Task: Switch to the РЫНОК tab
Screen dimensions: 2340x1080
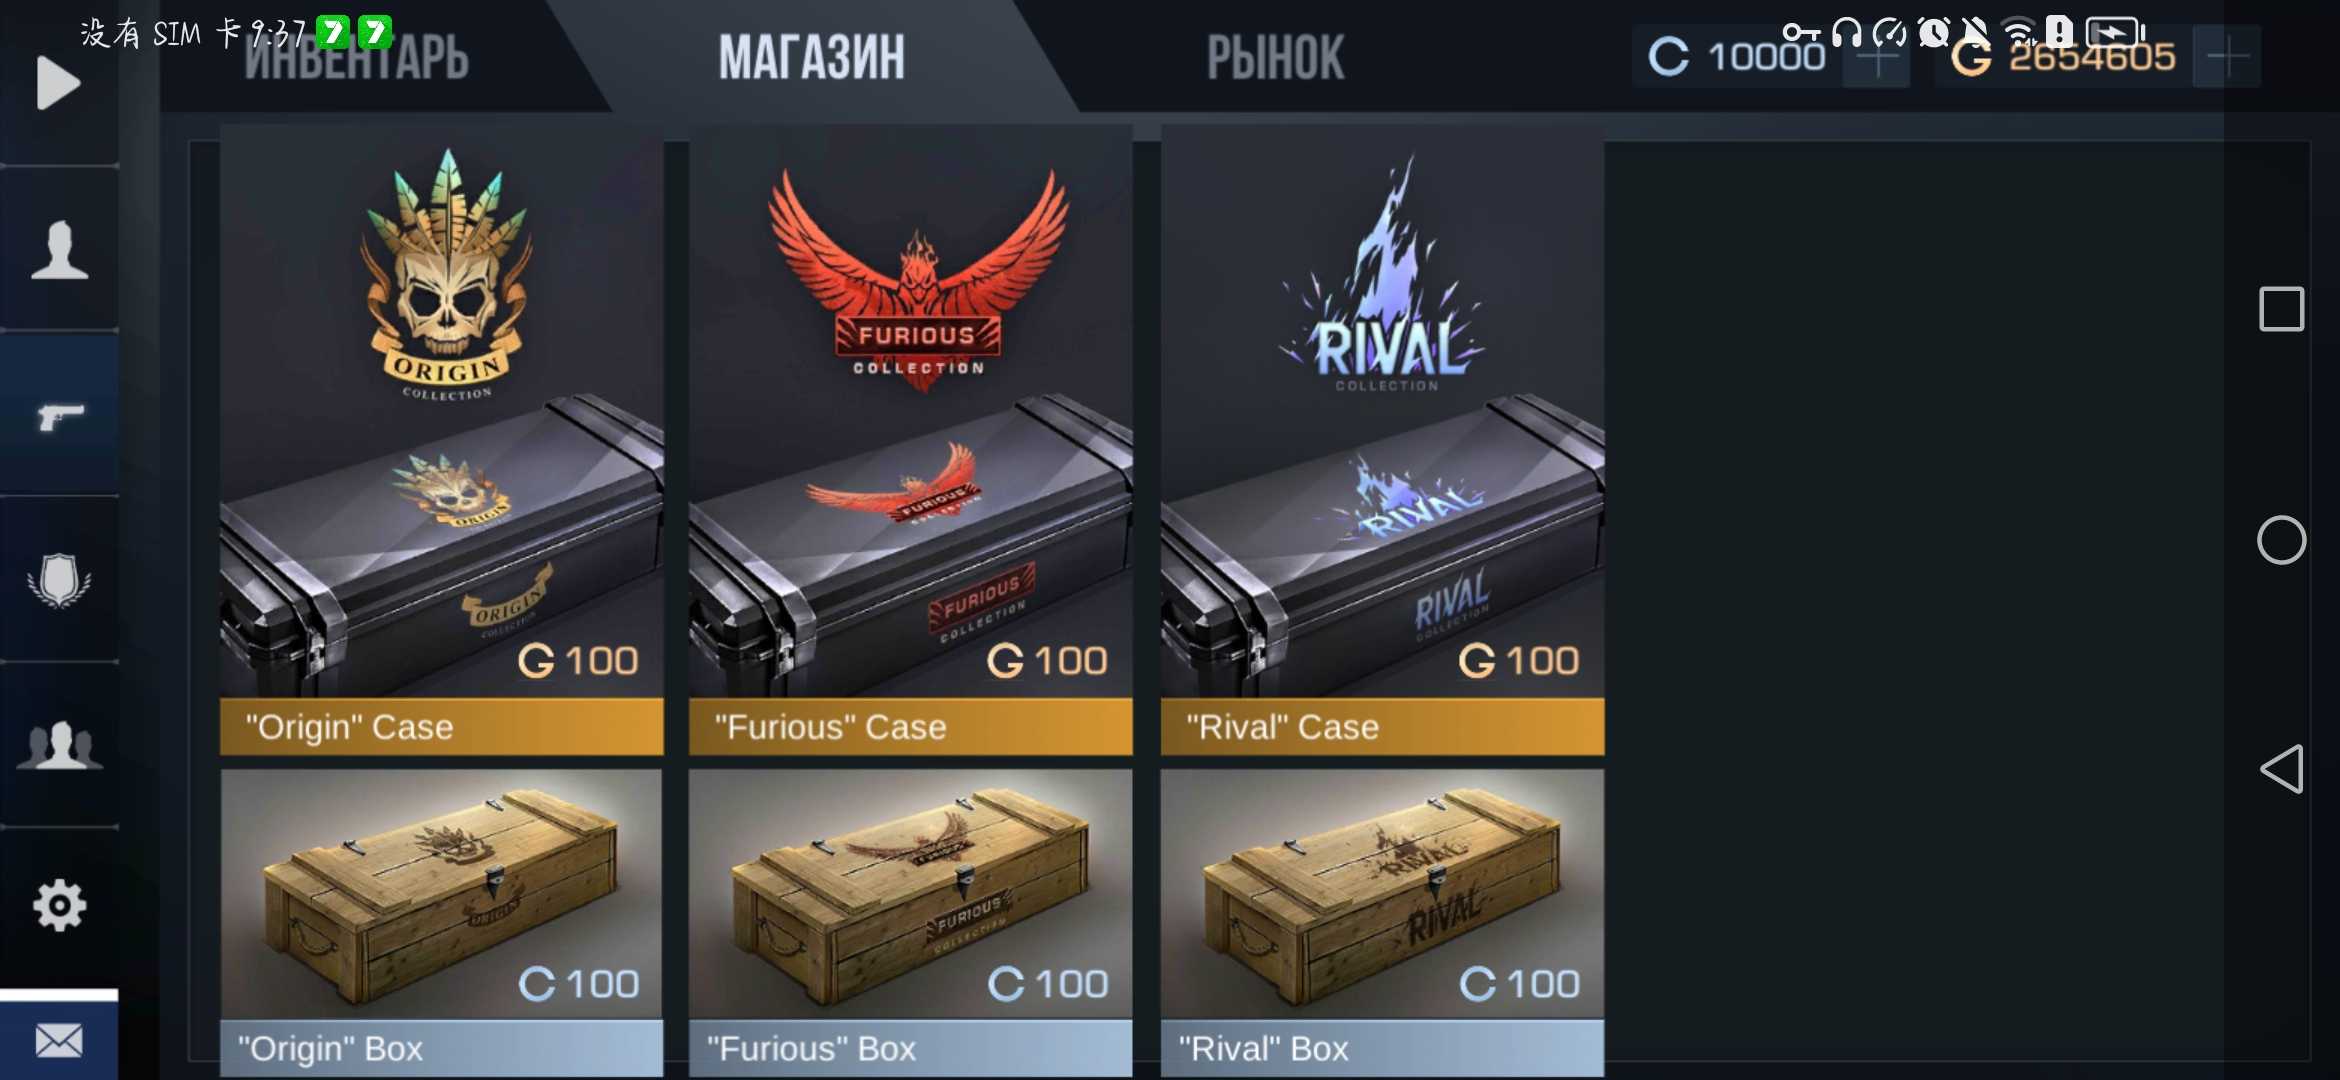Action: tap(1275, 57)
